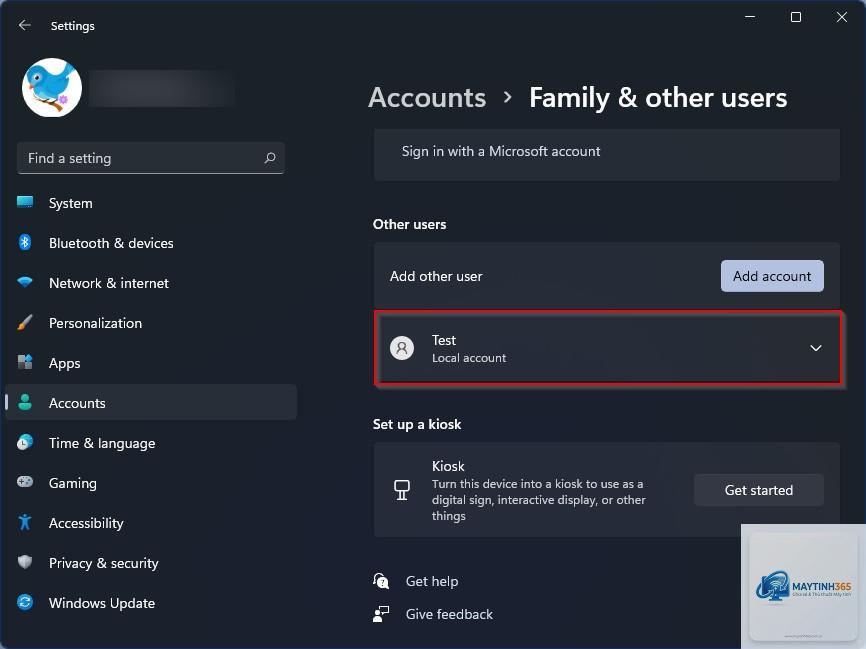866x649 pixels.
Task: Click Get started for Kiosk
Action: coord(758,490)
